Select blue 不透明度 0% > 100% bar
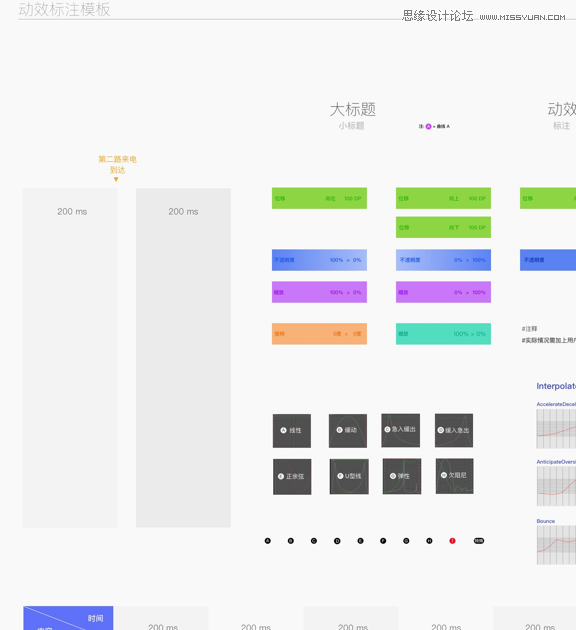The height and width of the screenshot is (630, 576). pyautogui.click(x=443, y=260)
